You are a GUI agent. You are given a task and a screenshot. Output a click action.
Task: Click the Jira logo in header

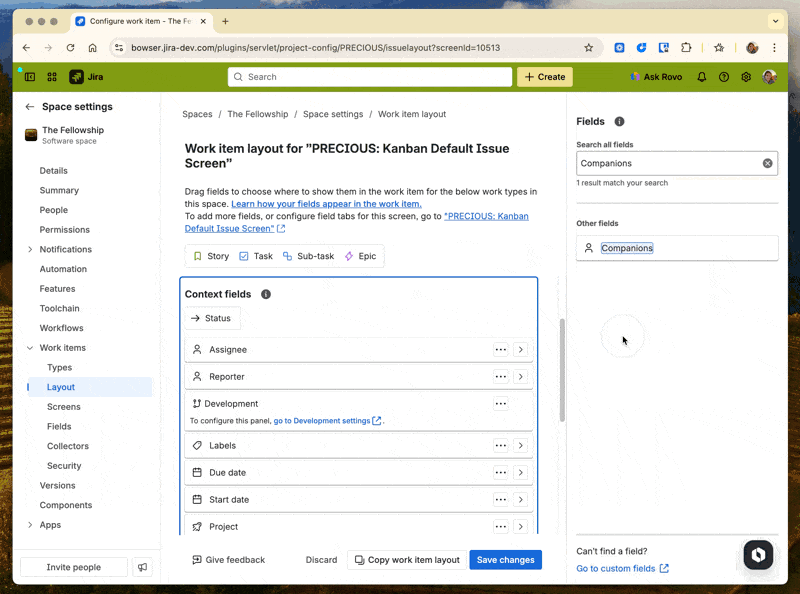pyautogui.click(x=86, y=77)
